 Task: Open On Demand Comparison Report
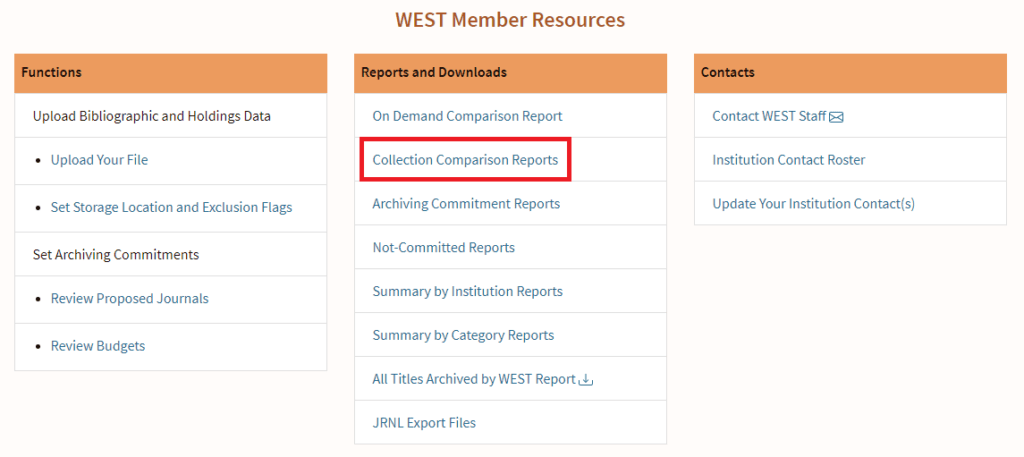[468, 116]
